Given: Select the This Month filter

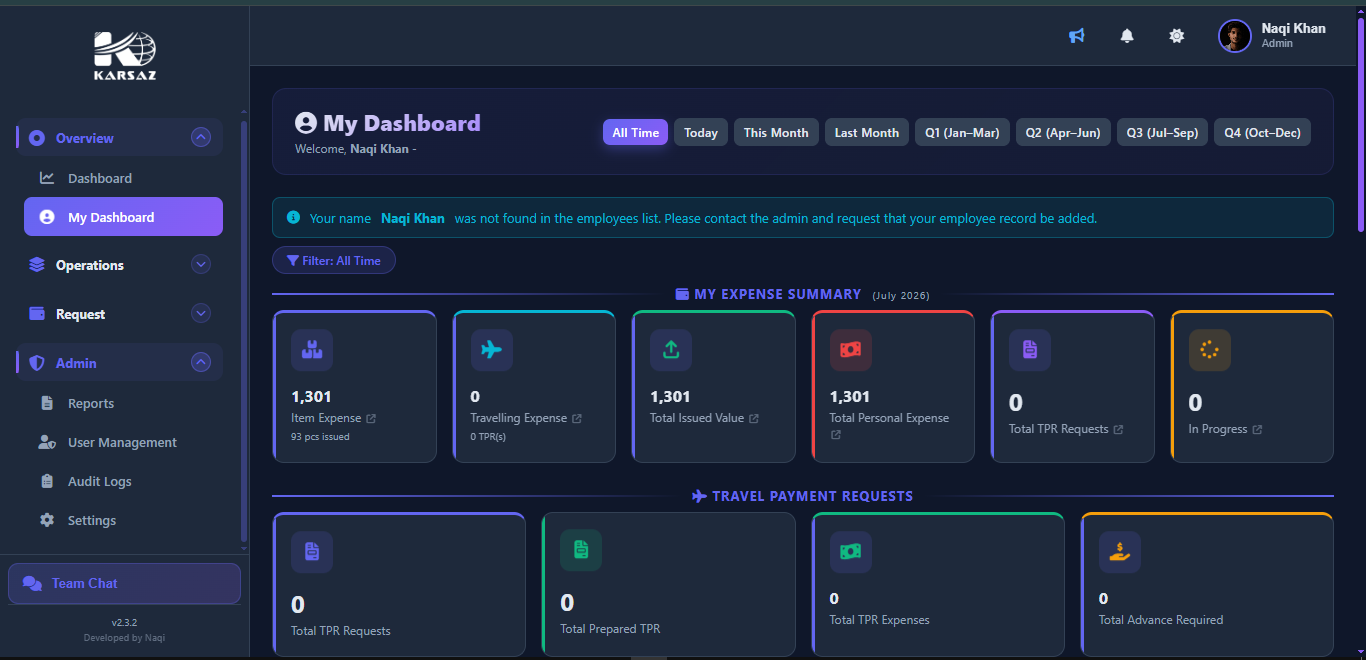Looking at the screenshot, I should pyautogui.click(x=776, y=133).
